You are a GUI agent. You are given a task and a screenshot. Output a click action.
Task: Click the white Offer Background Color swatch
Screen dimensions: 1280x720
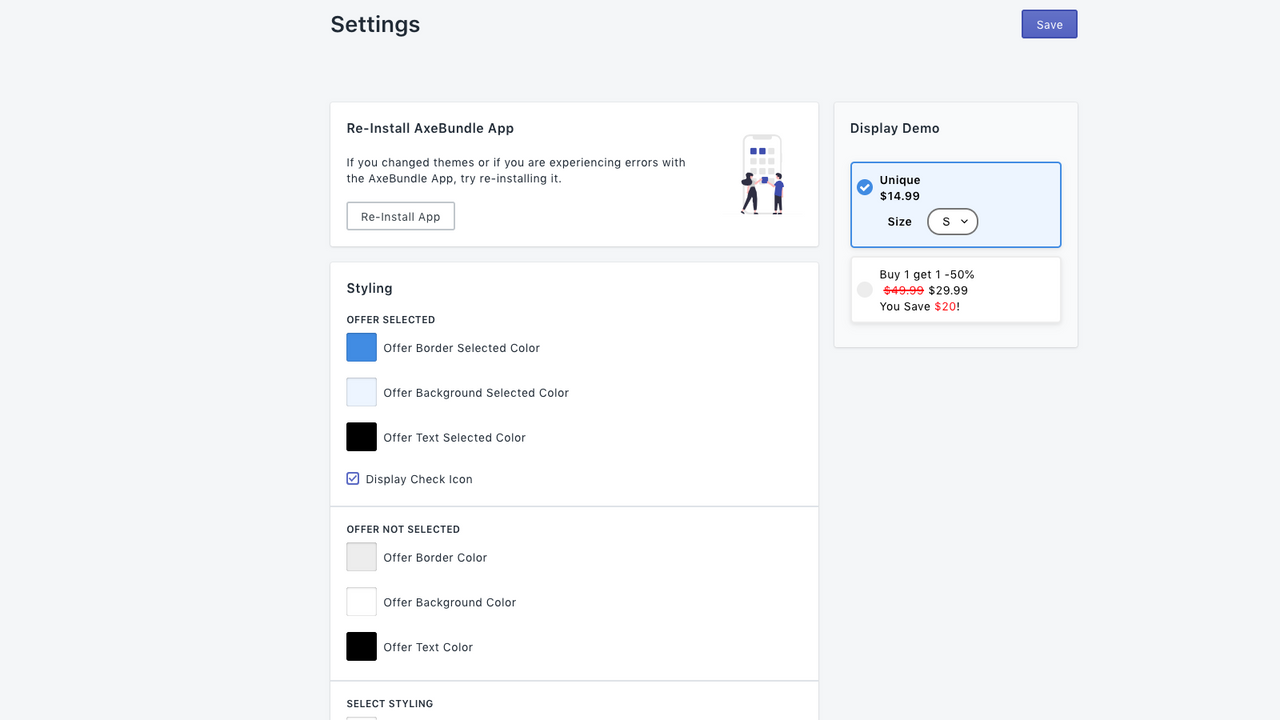point(361,601)
